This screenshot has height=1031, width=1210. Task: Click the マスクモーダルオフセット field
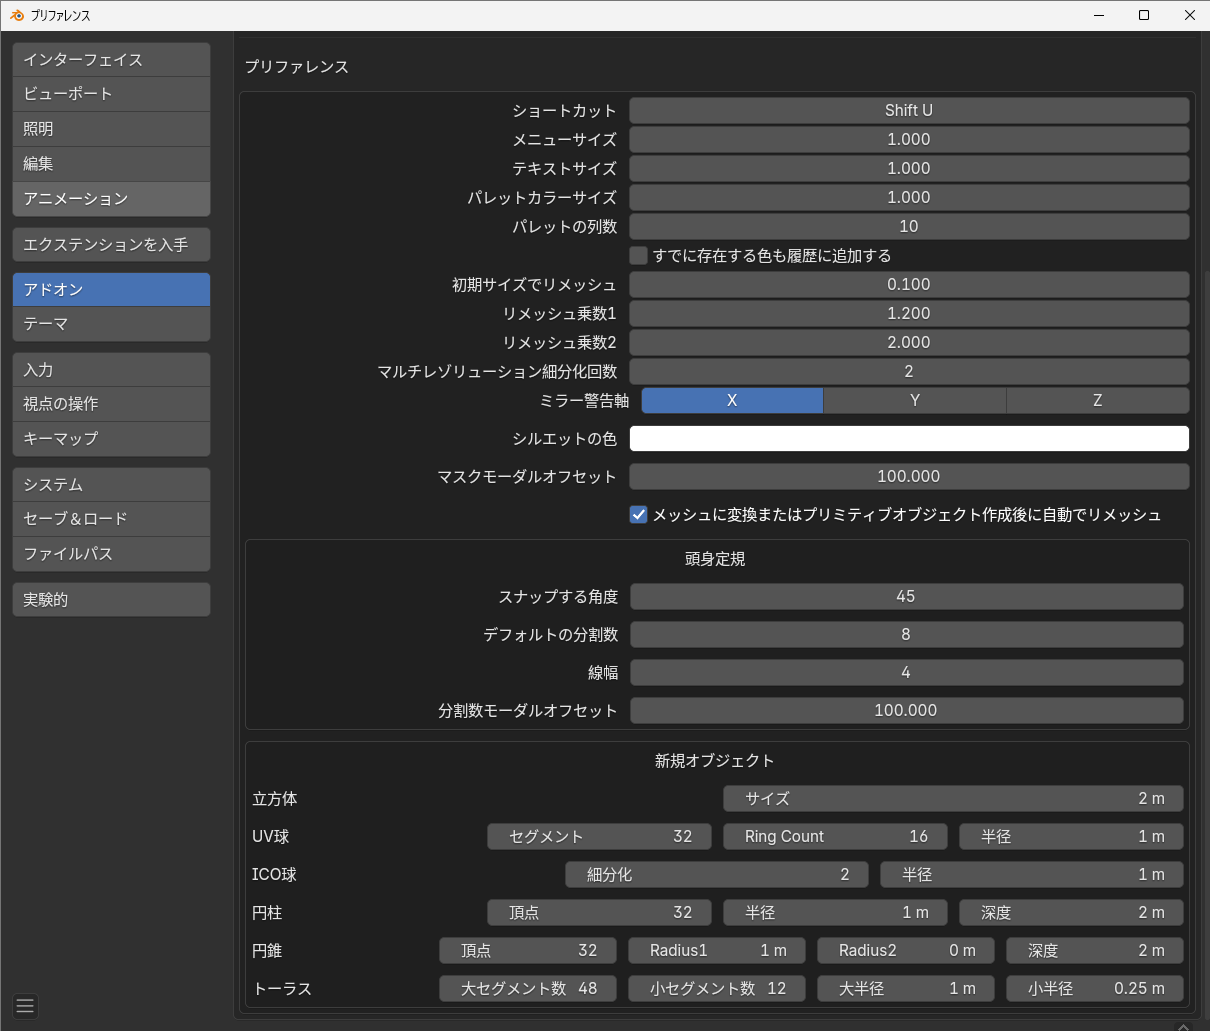click(x=909, y=477)
